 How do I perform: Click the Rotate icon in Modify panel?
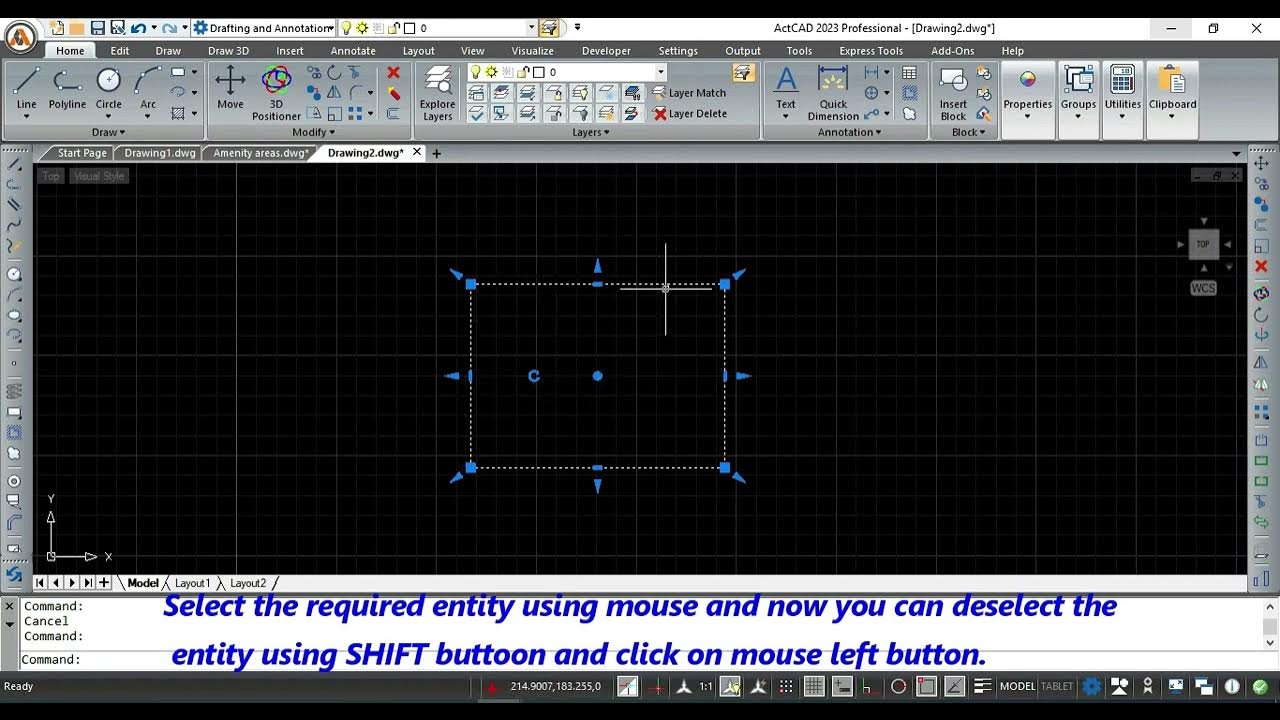[334, 73]
